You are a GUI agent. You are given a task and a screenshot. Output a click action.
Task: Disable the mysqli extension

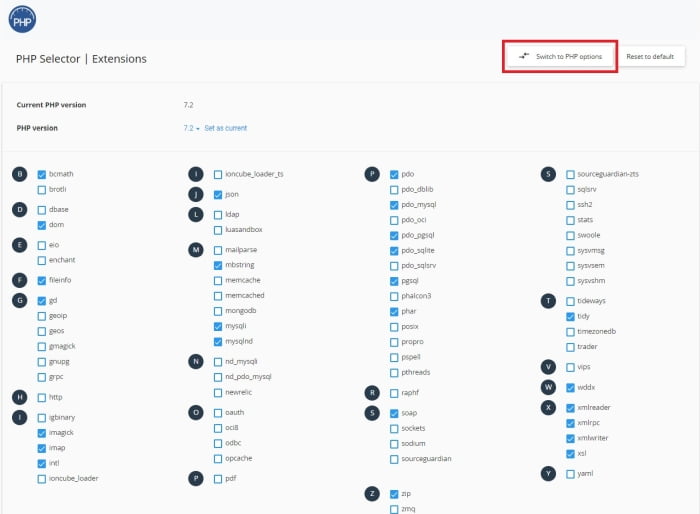[x=218, y=326]
